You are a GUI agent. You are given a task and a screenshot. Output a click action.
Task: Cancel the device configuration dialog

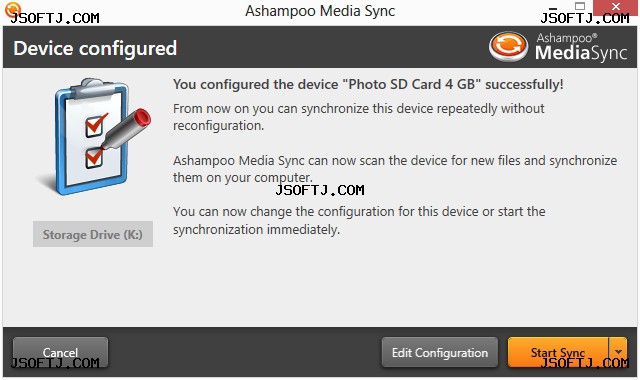60,352
